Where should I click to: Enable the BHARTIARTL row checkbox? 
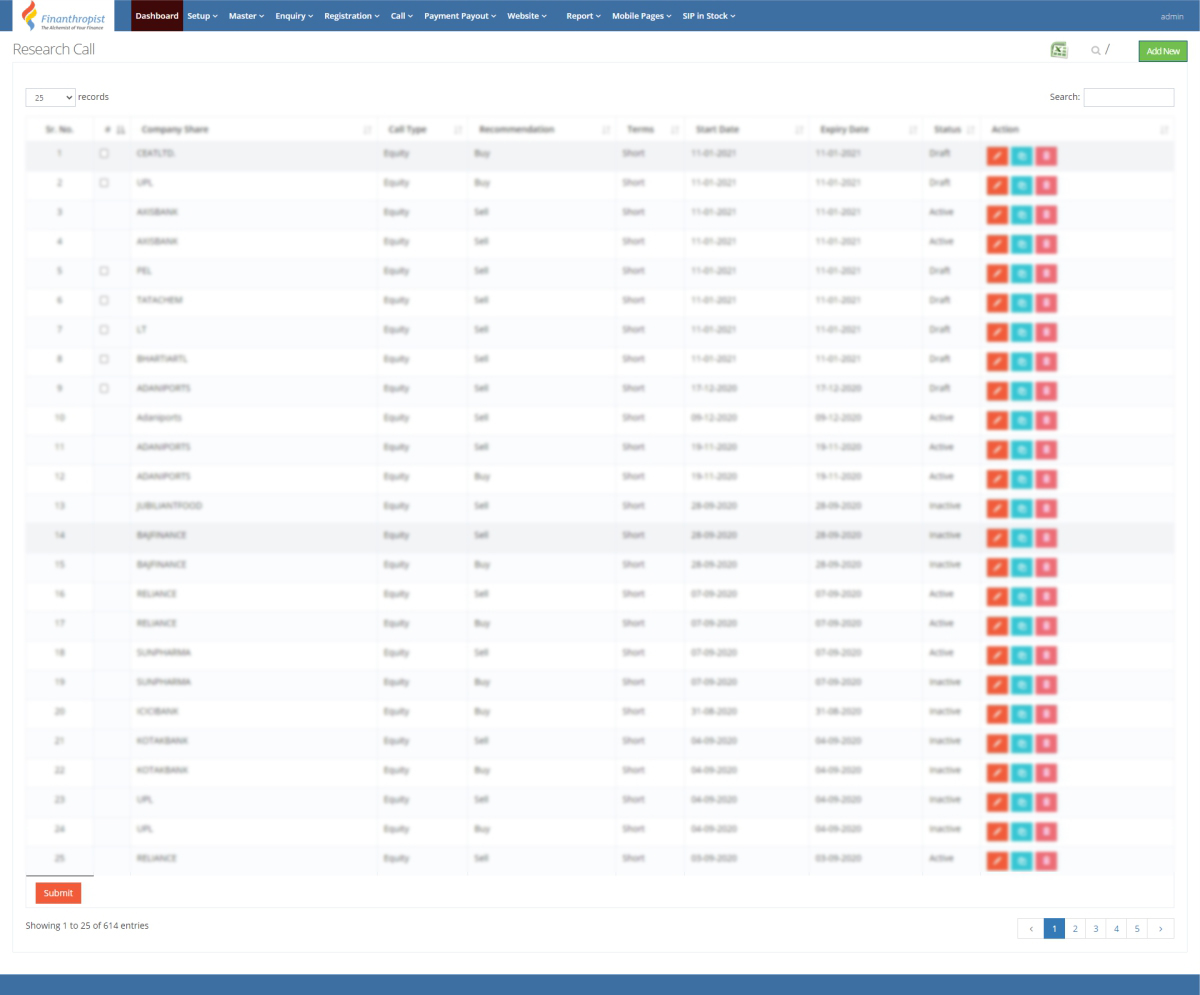(x=104, y=359)
